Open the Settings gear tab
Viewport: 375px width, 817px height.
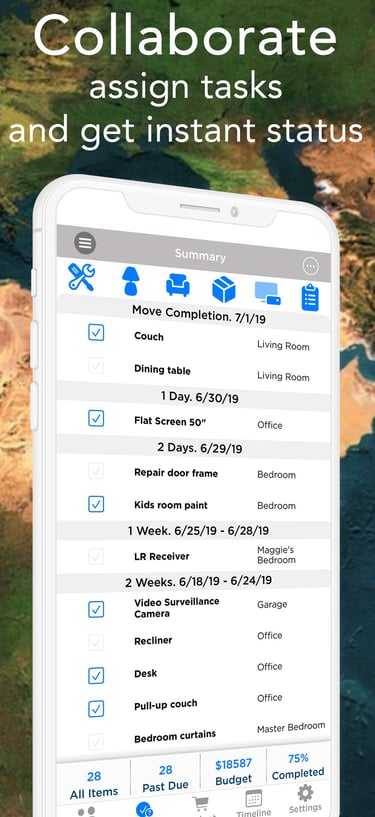[305, 799]
